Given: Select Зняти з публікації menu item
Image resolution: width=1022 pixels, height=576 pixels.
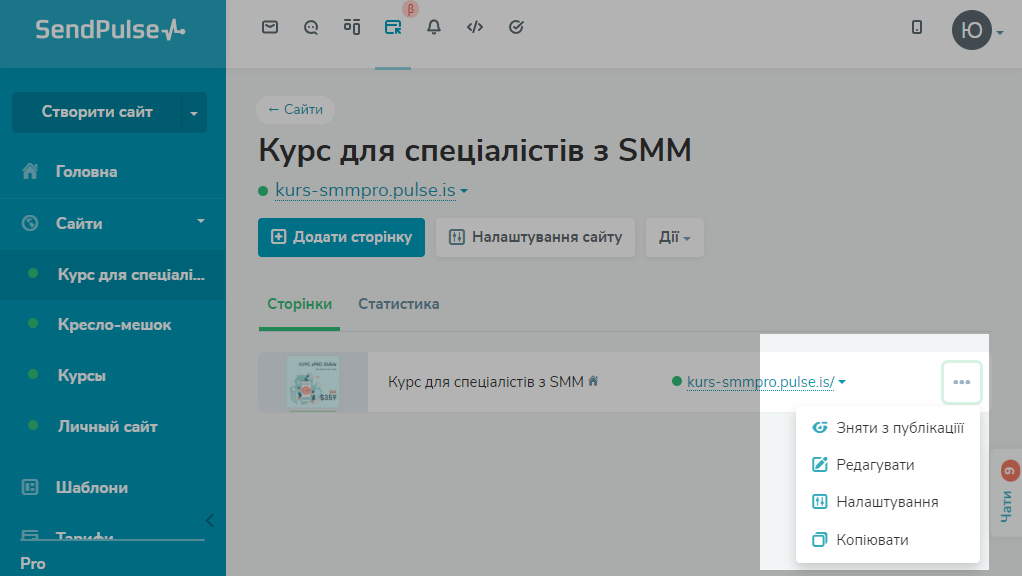Looking at the screenshot, I should [x=888, y=428].
